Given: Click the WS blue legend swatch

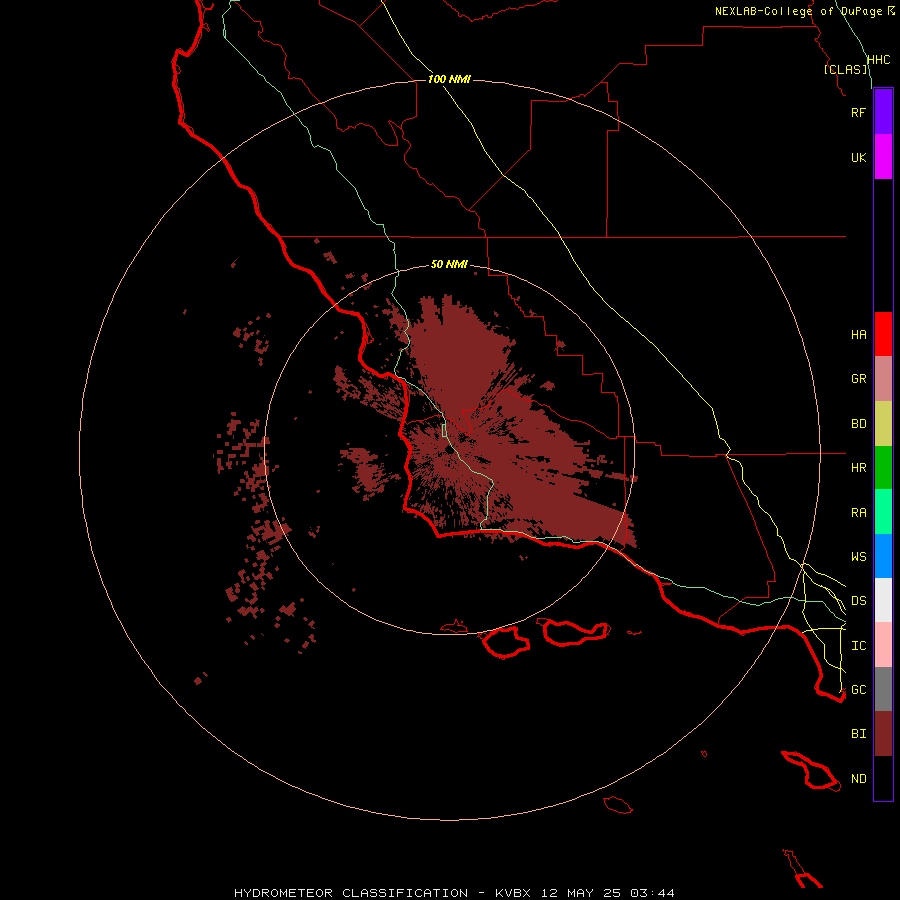Looking at the screenshot, I should point(883,556).
